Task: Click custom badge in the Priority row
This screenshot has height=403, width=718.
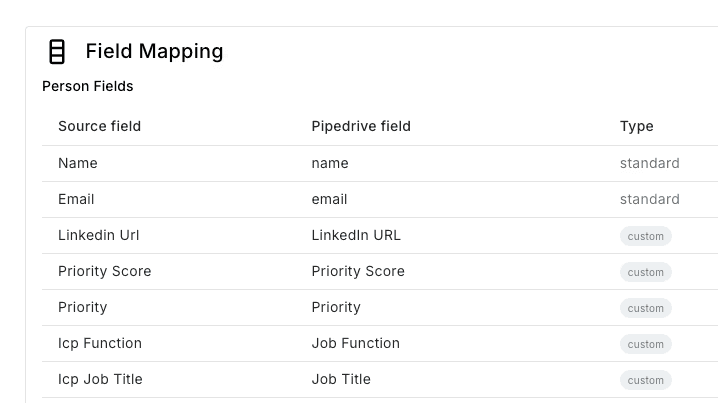Action: [646, 308]
